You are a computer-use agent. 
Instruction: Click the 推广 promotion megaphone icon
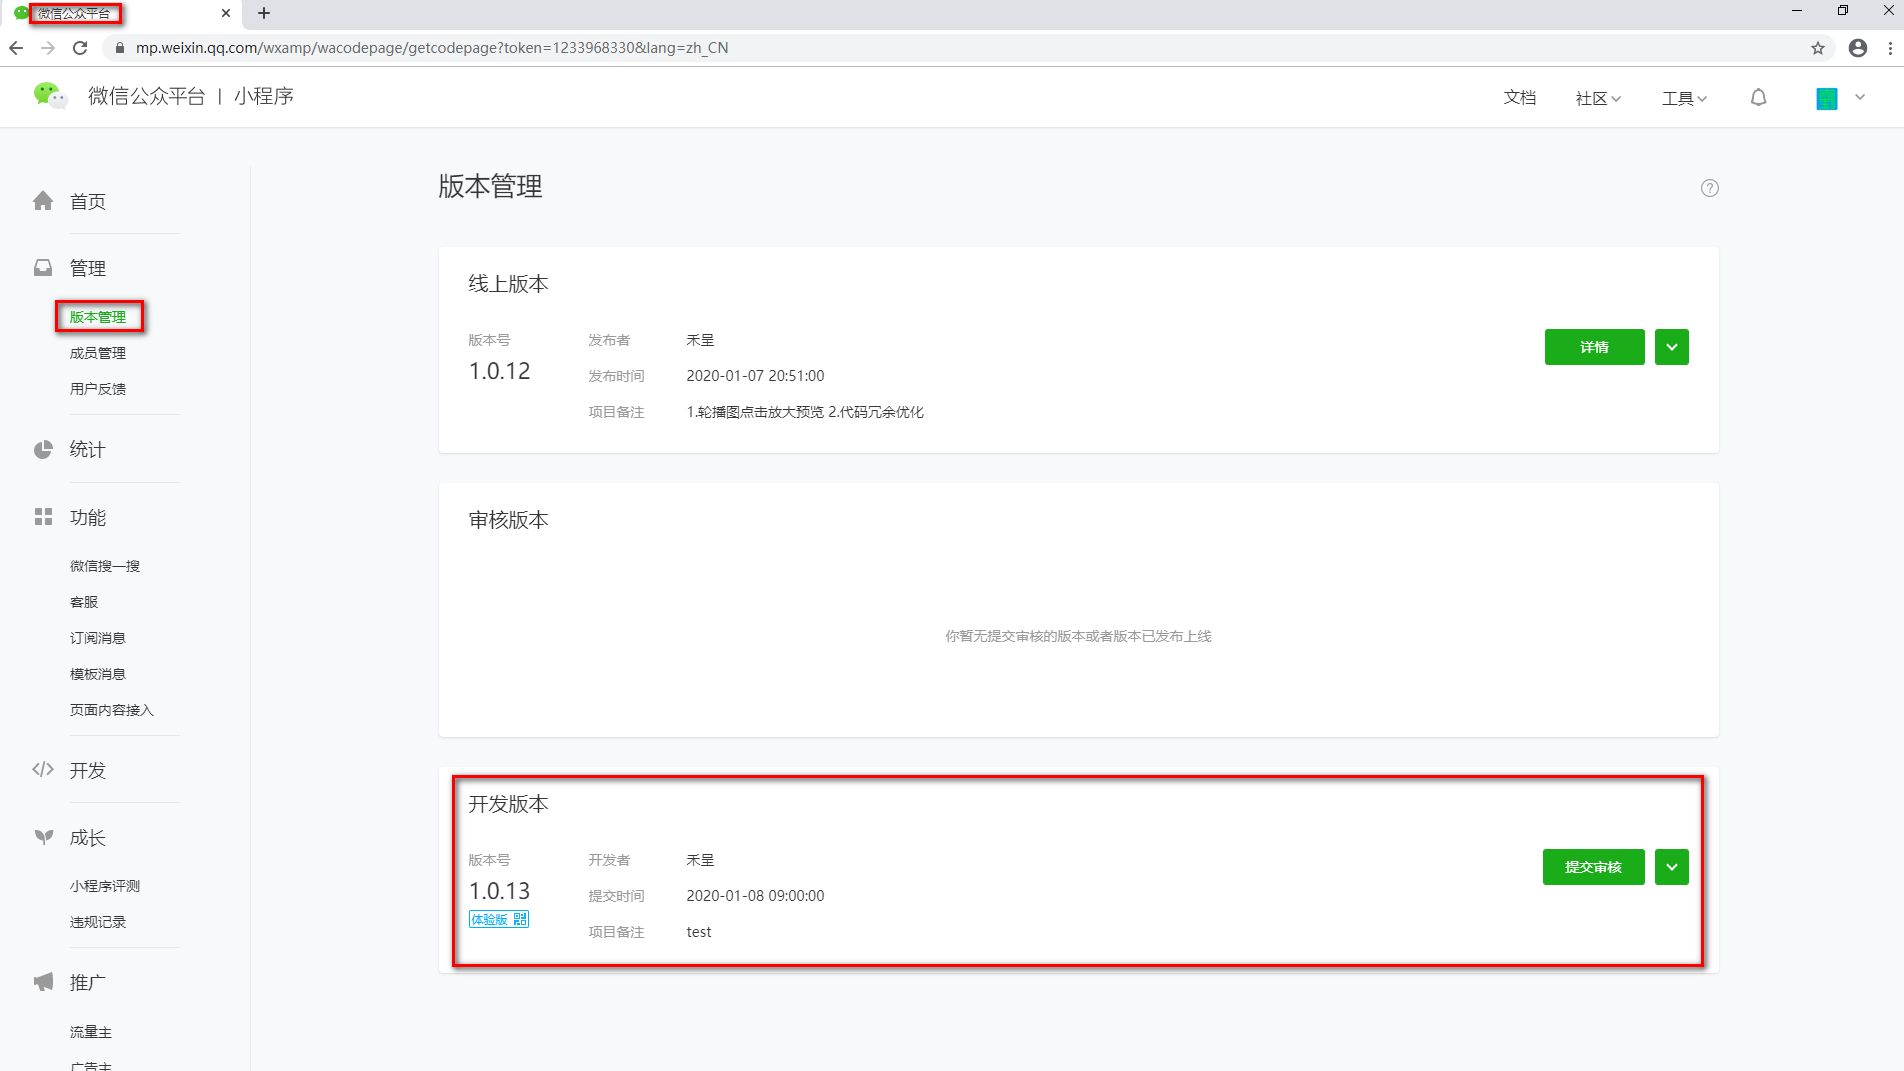(x=42, y=981)
